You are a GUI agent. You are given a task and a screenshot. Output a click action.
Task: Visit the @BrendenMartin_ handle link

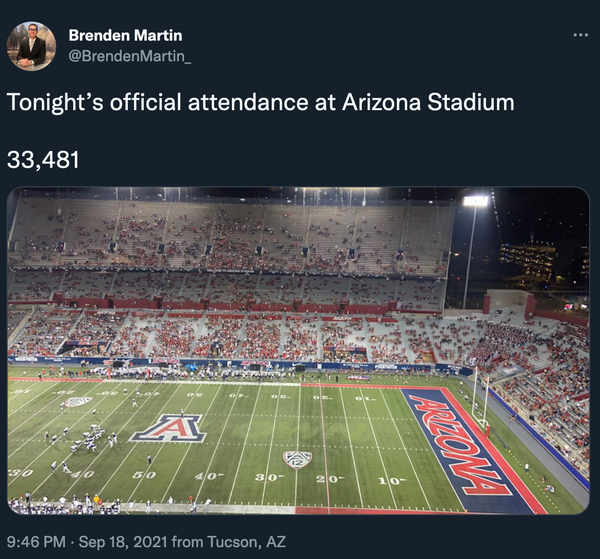[129, 56]
